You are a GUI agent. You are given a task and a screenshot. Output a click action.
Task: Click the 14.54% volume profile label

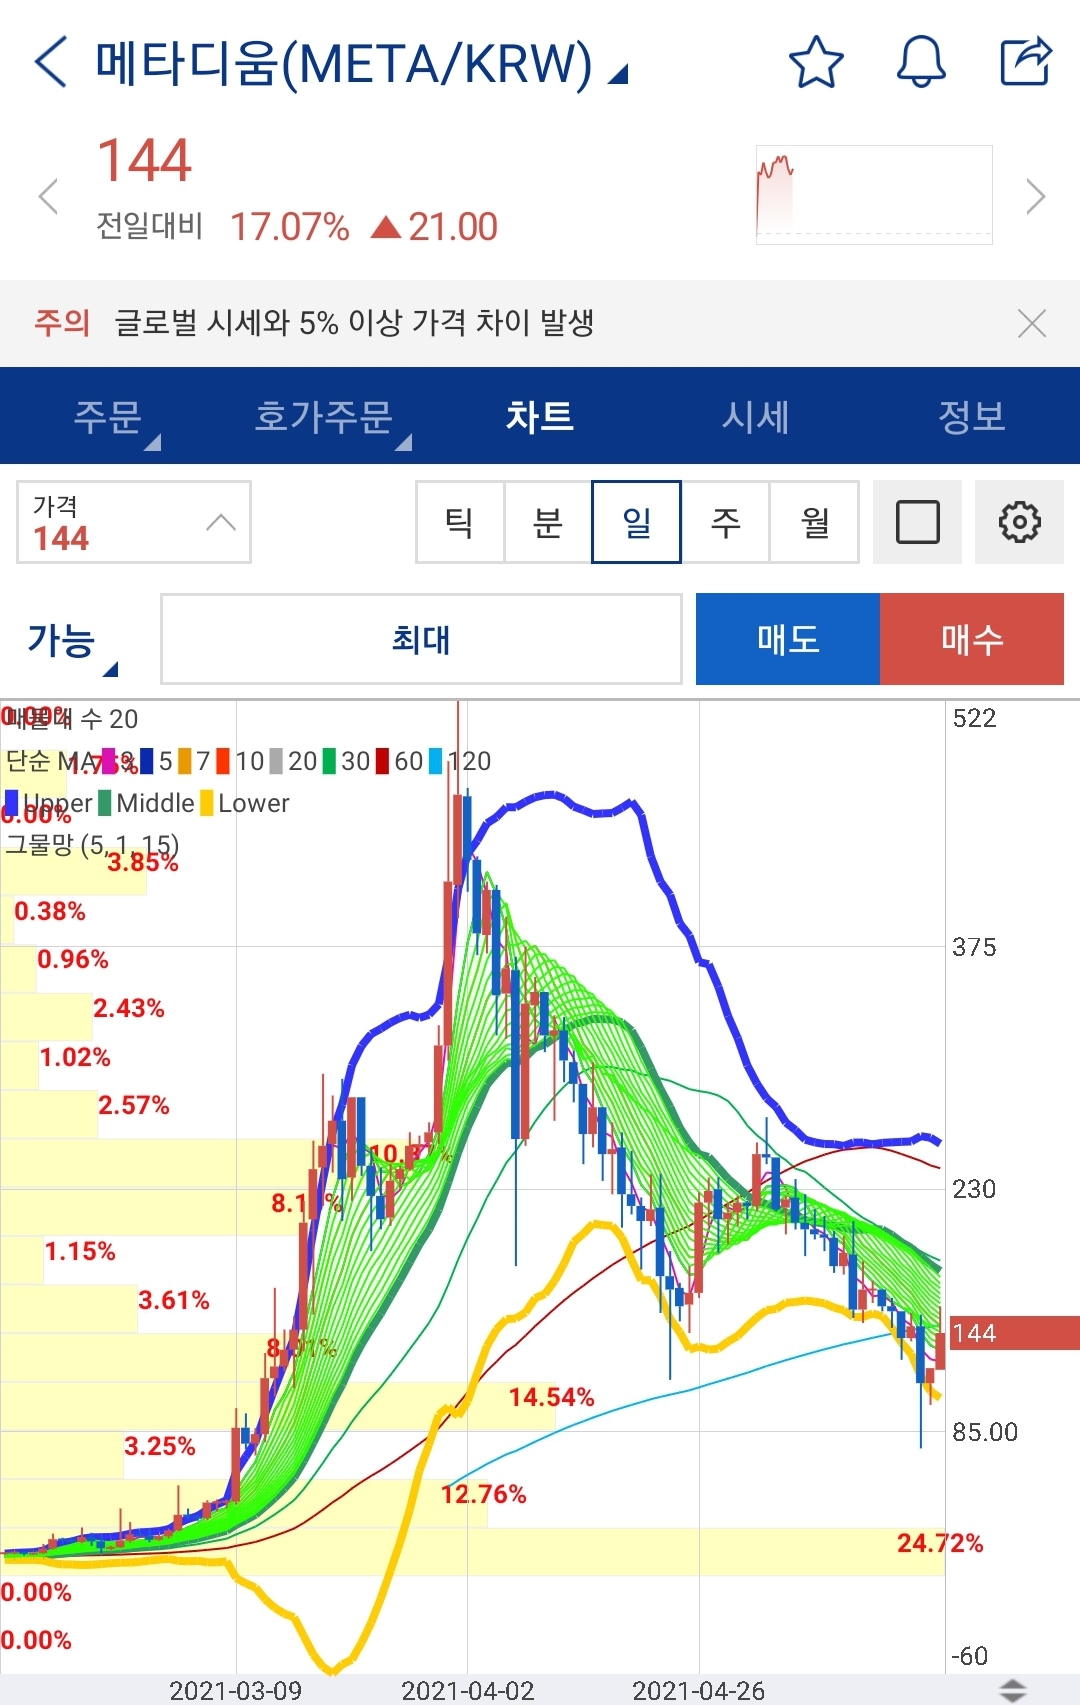(552, 1397)
